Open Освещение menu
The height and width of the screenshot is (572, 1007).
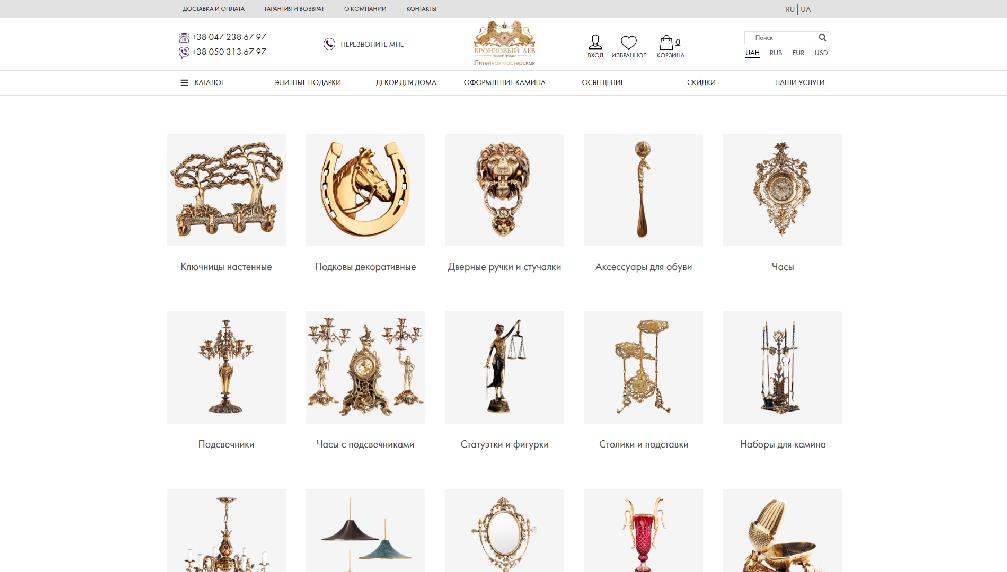click(602, 83)
